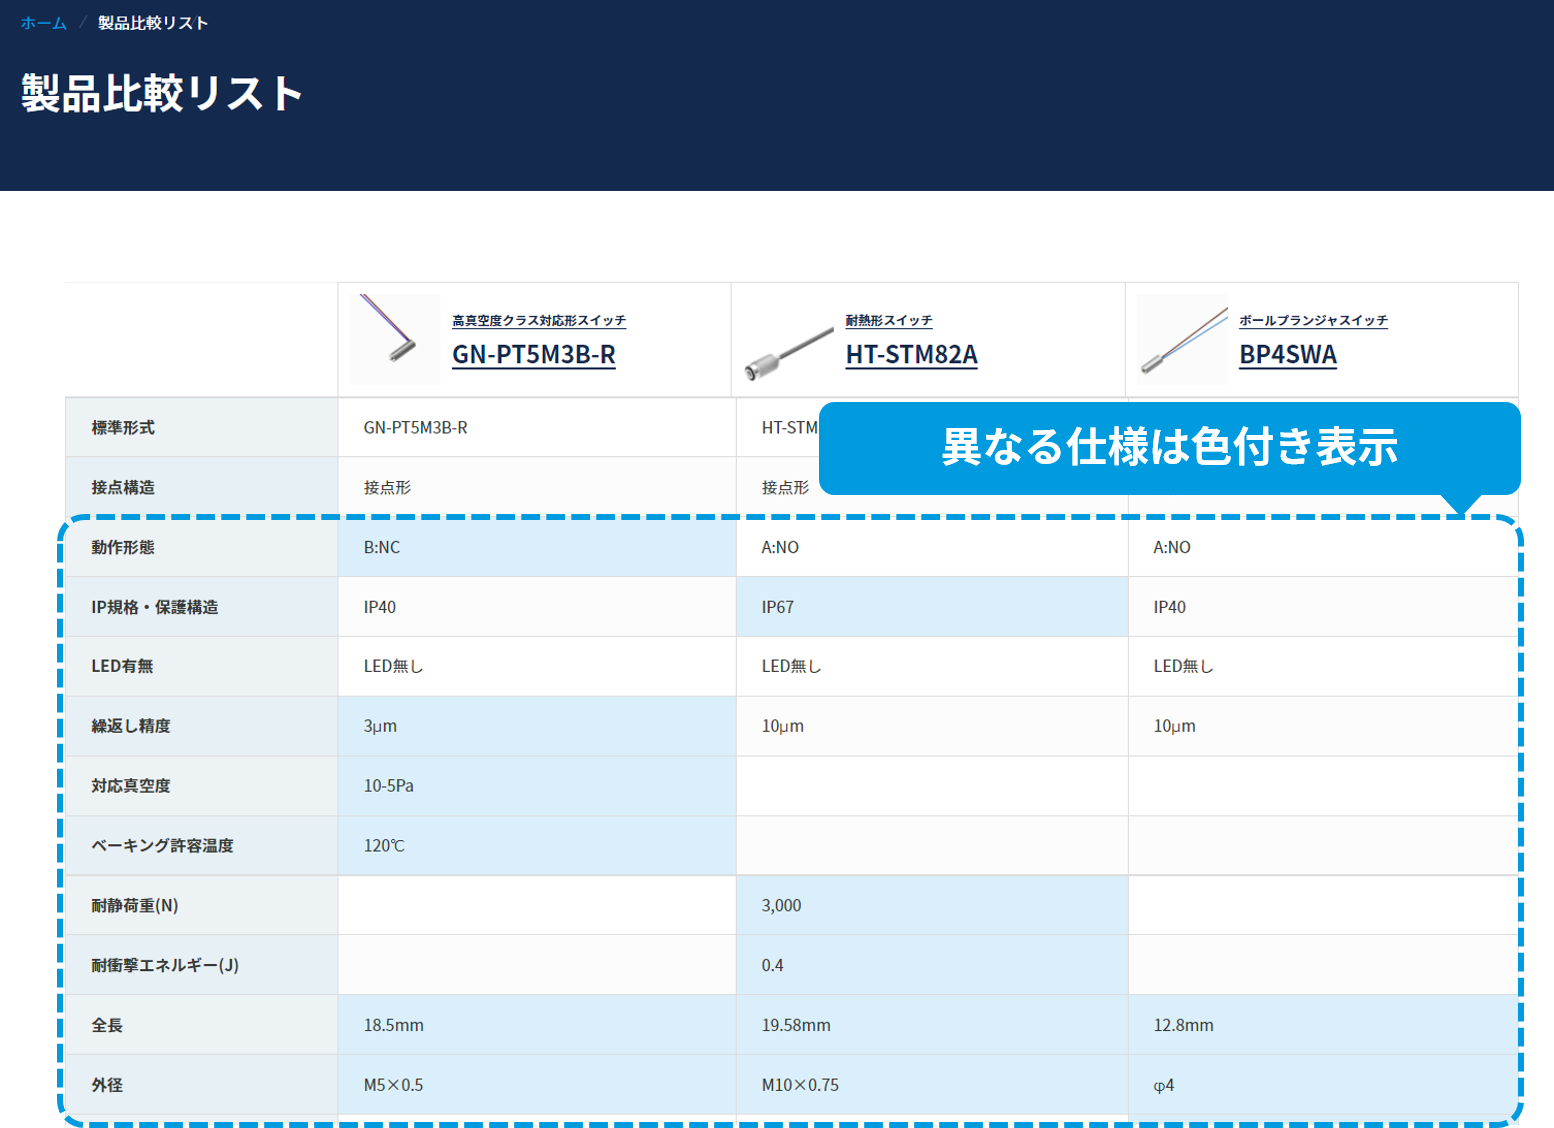Click the IP67 cell
The image size is (1554, 1128).
pyautogui.click(x=932, y=607)
